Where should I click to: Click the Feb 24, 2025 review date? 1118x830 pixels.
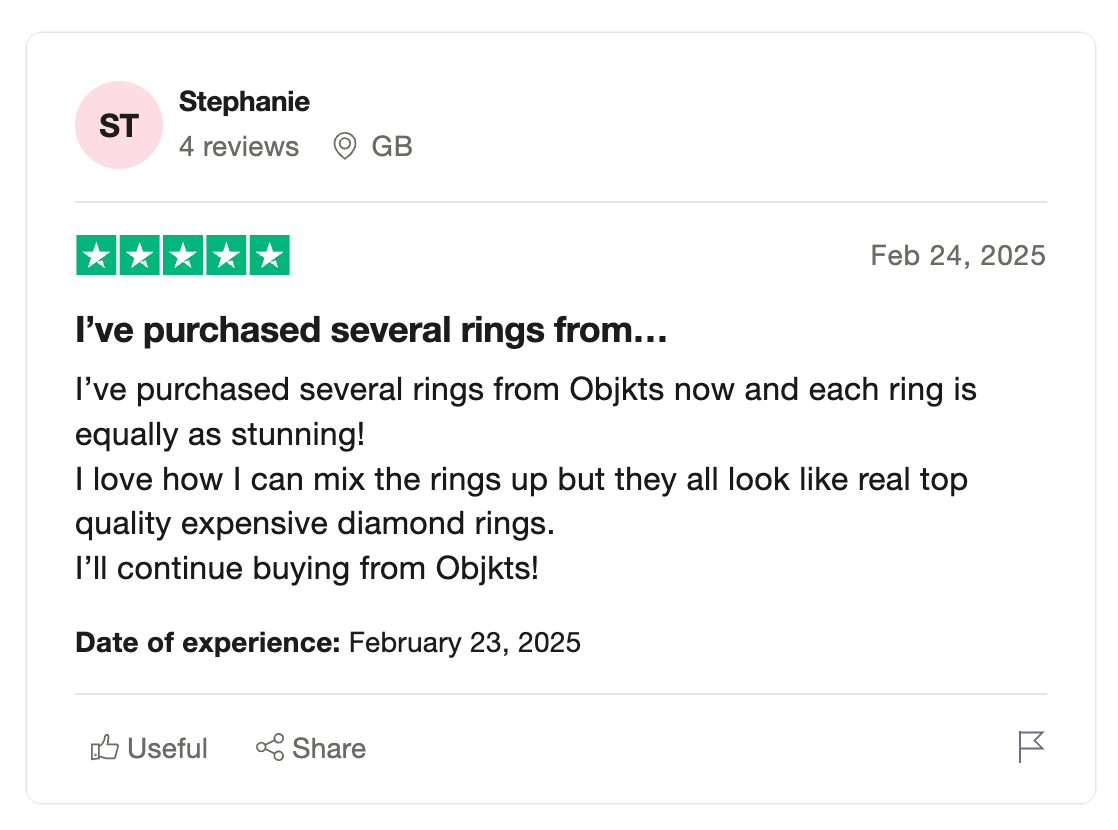pos(957,256)
